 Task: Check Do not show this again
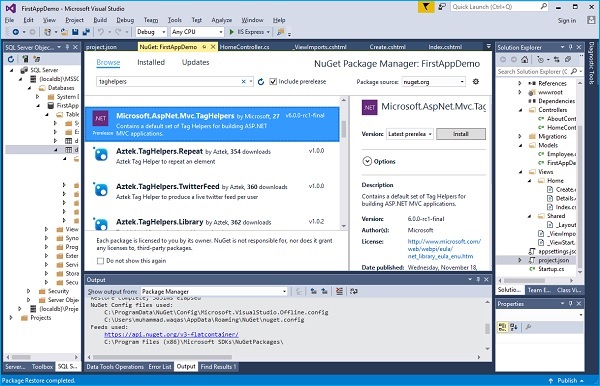tap(101, 261)
